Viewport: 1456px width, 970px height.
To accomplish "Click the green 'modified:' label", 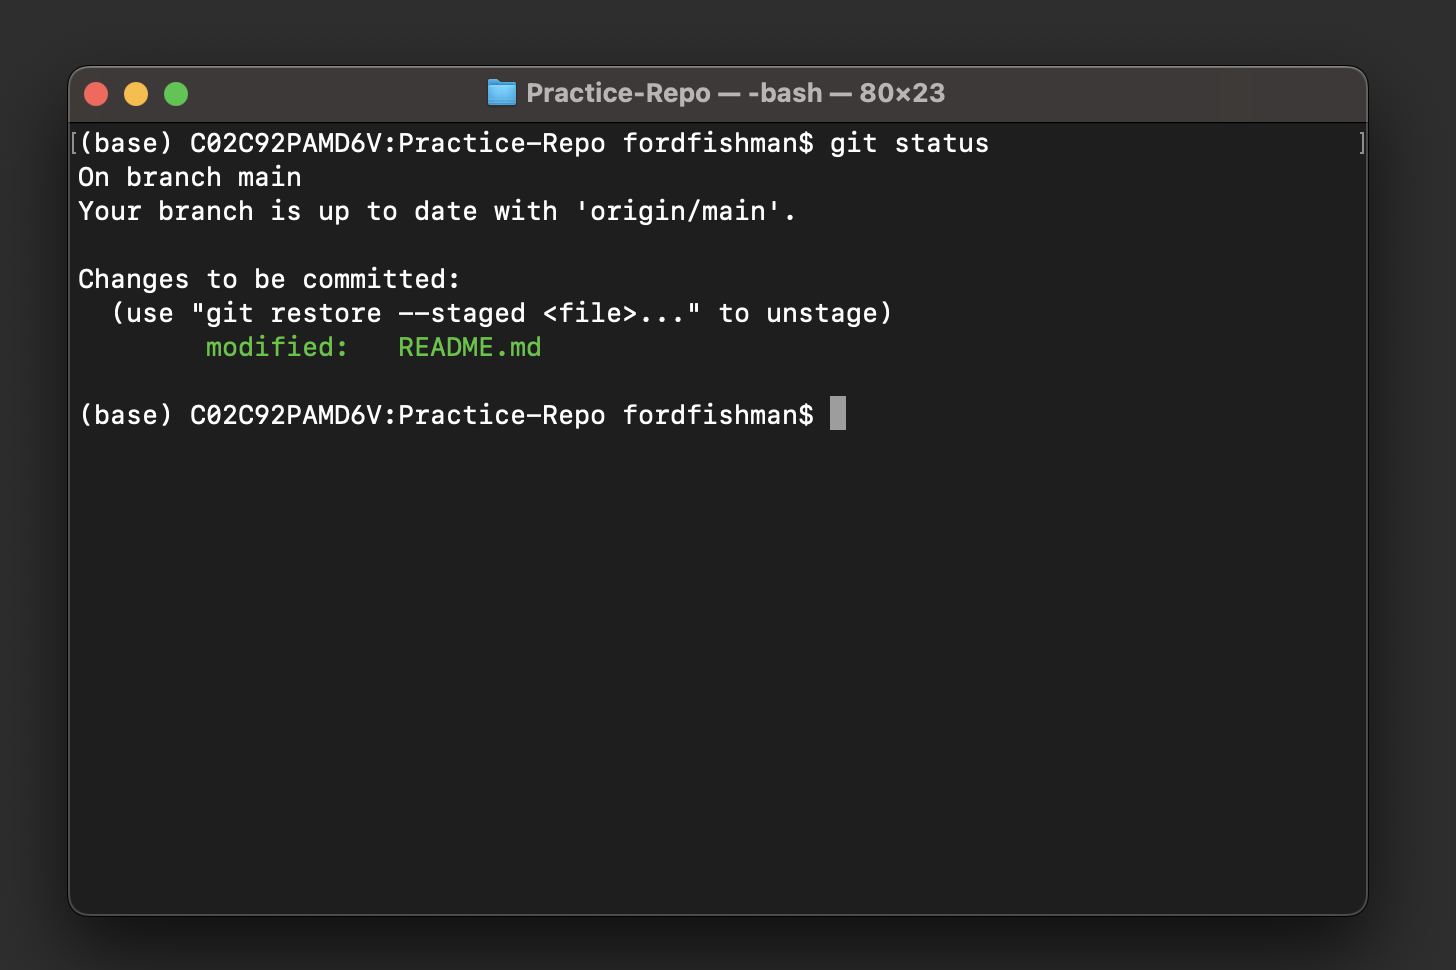I will 277,347.
